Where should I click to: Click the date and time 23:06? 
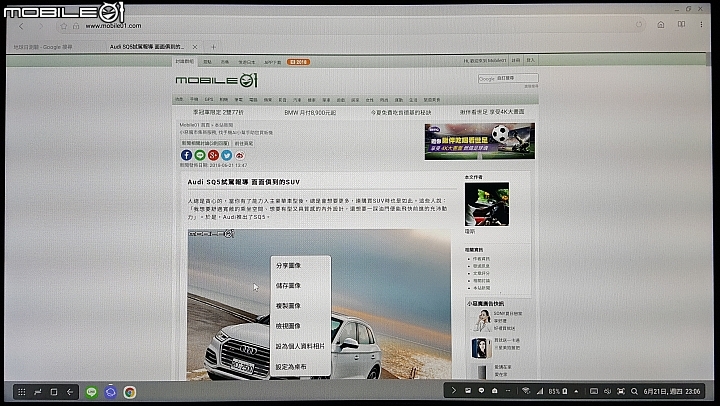tap(672, 391)
